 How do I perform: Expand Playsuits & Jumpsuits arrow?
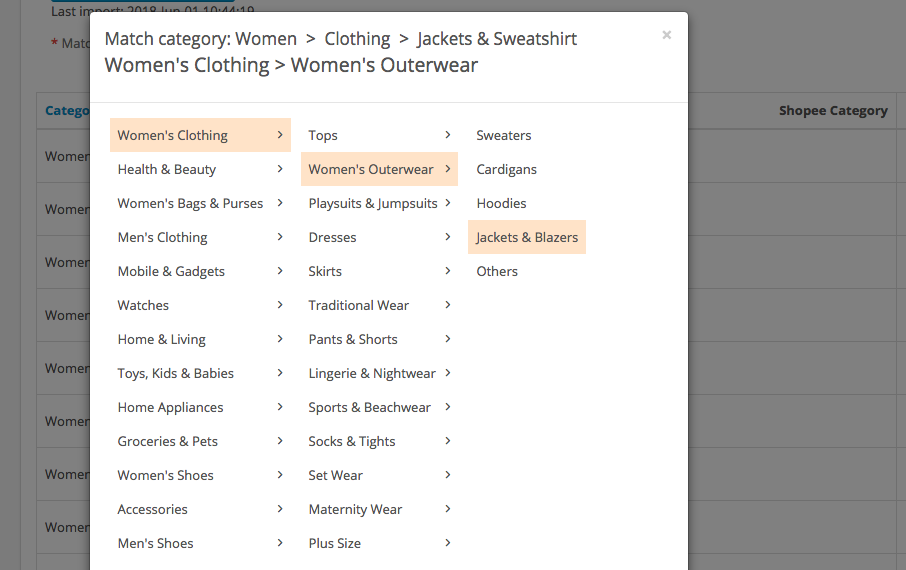point(448,203)
